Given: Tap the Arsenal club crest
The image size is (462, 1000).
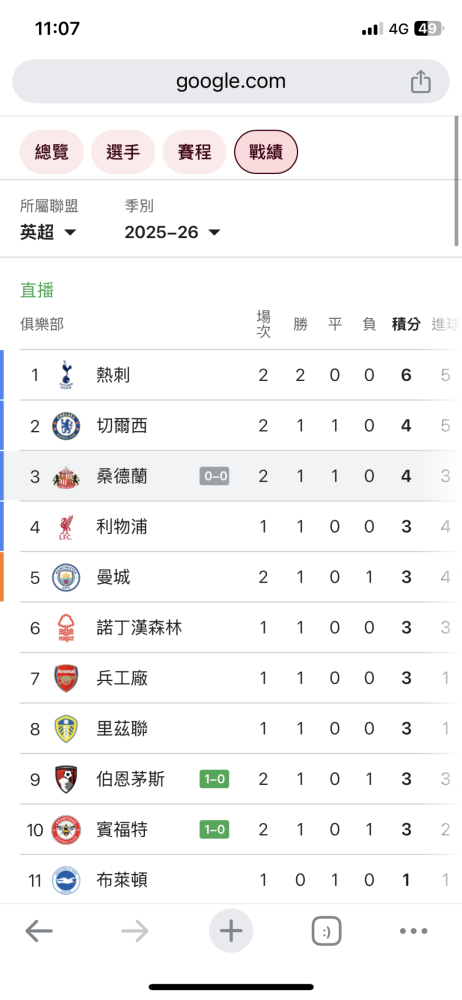Looking at the screenshot, I should 66,678.
